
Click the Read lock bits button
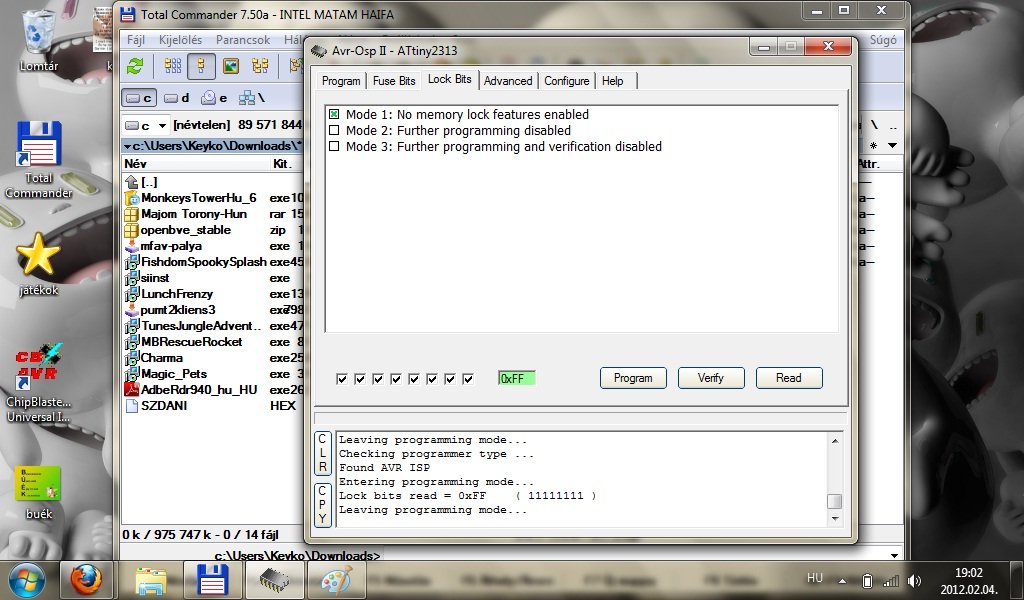(789, 378)
